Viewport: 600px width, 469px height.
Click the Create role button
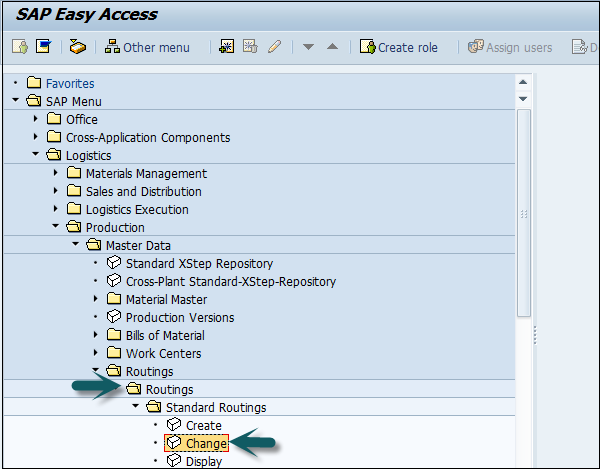pos(399,47)
